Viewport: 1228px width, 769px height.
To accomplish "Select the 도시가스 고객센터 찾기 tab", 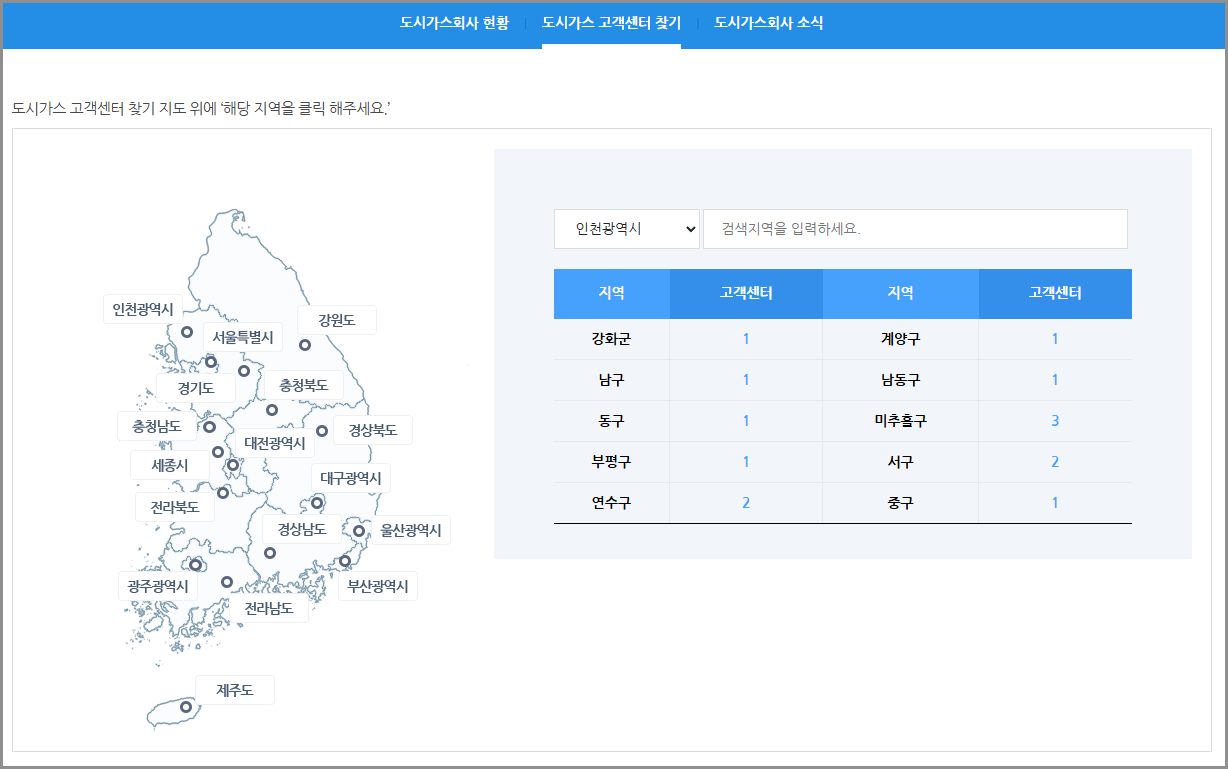I will click(611, 22).
